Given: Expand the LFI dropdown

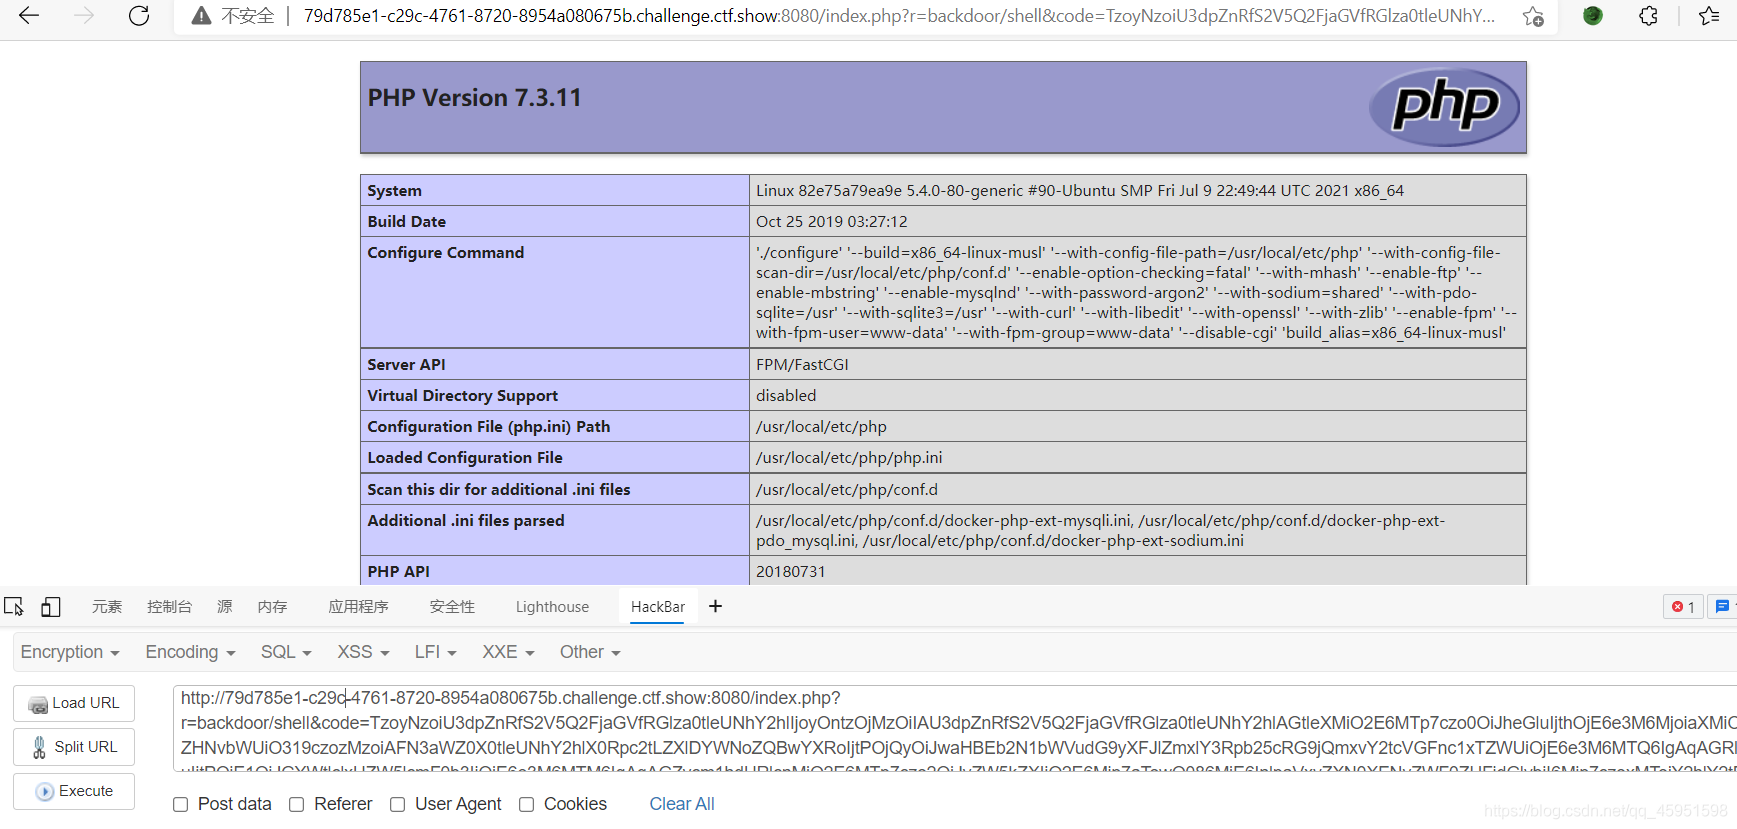Looking at the screenshot, I should point(436,652).
